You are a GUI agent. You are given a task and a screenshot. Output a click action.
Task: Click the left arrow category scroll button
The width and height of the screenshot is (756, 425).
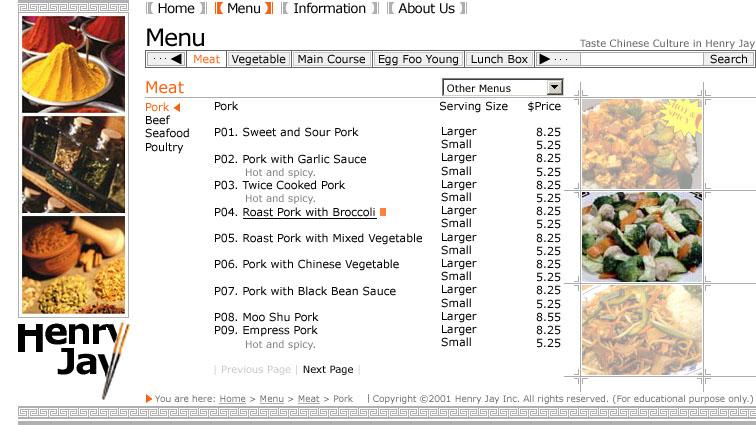[x=166, y=59]
